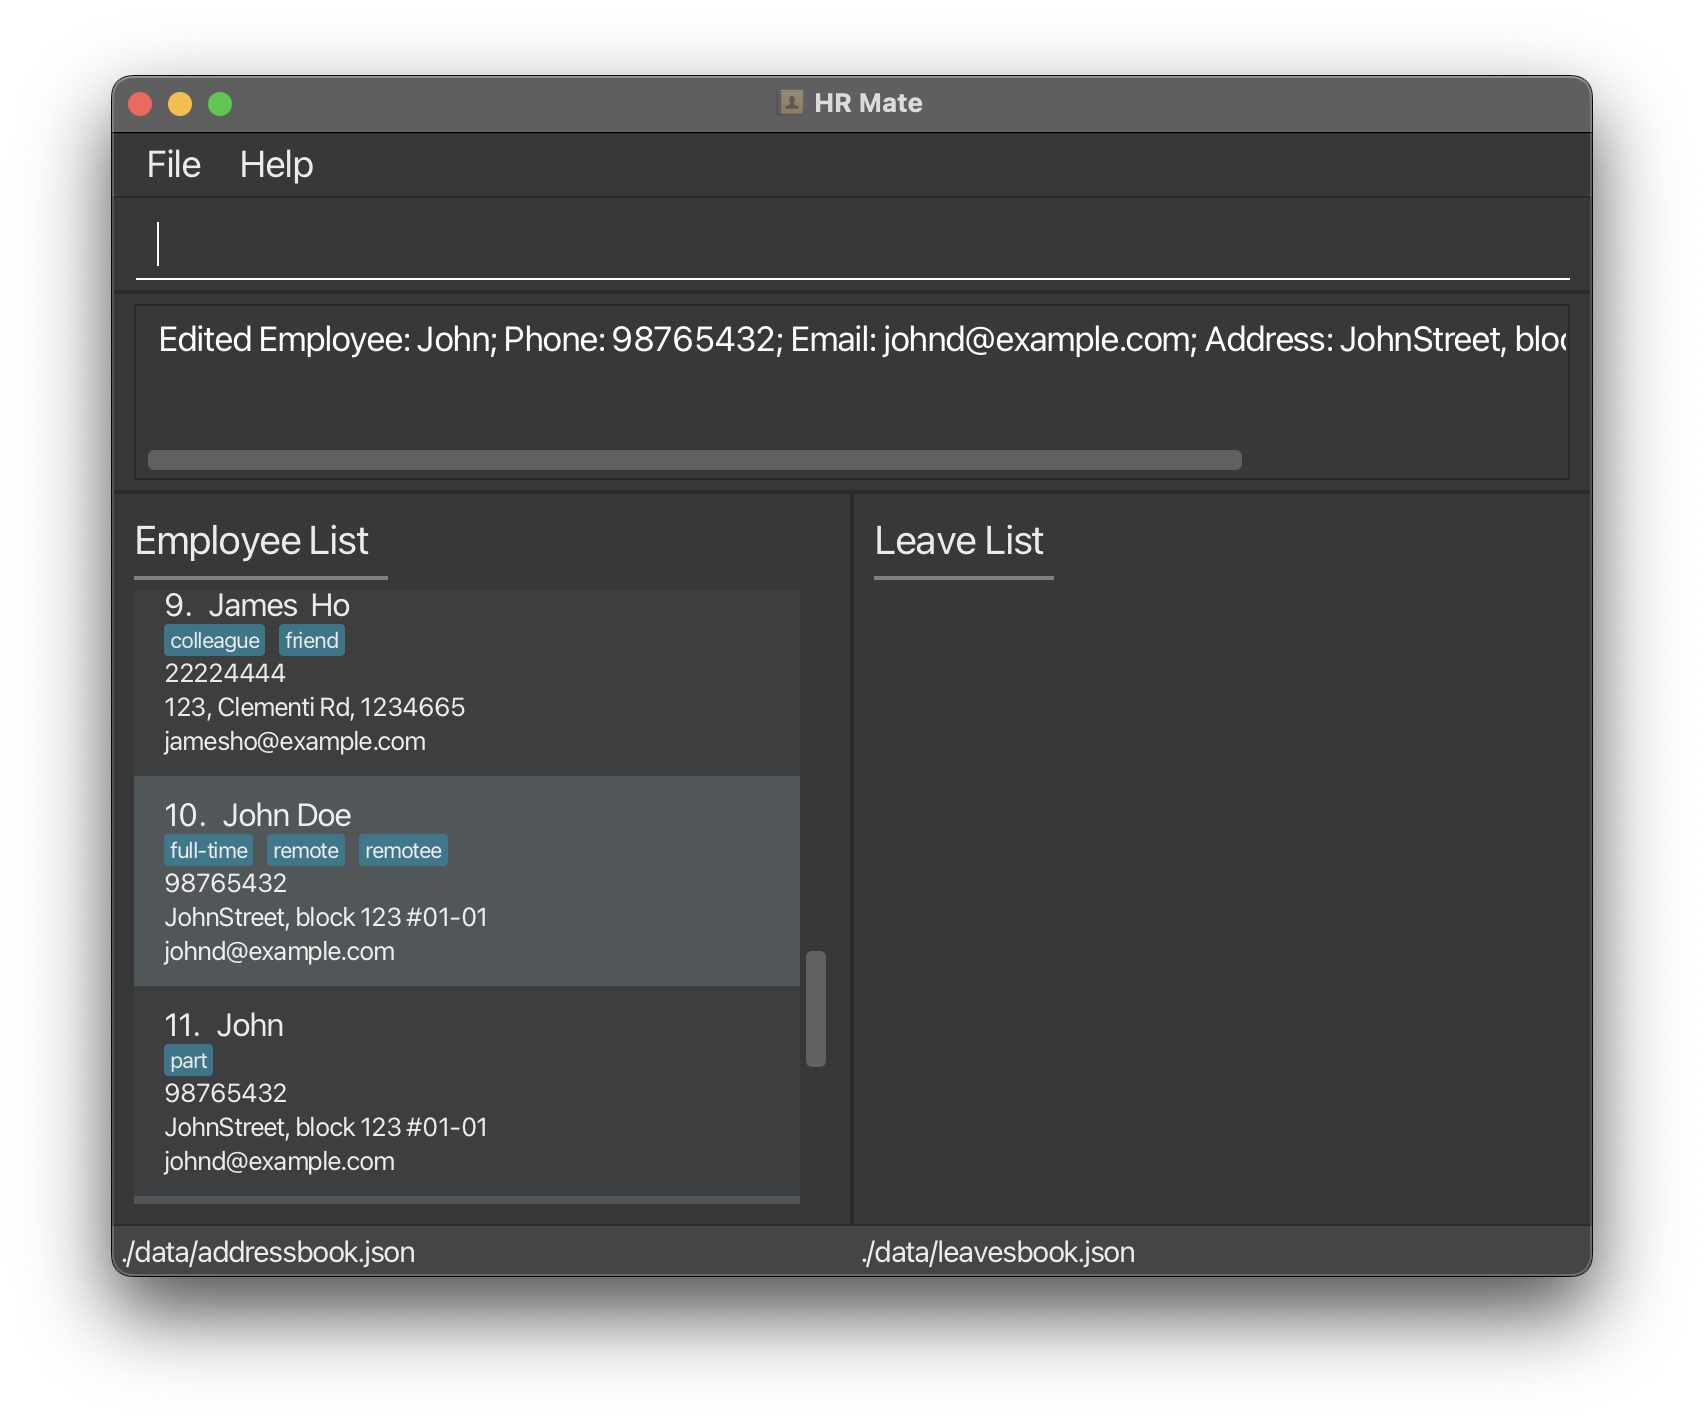Viewport: 1704px width, 1424px height.
Task: Click address under 11. John entry
Action: 326,1127
